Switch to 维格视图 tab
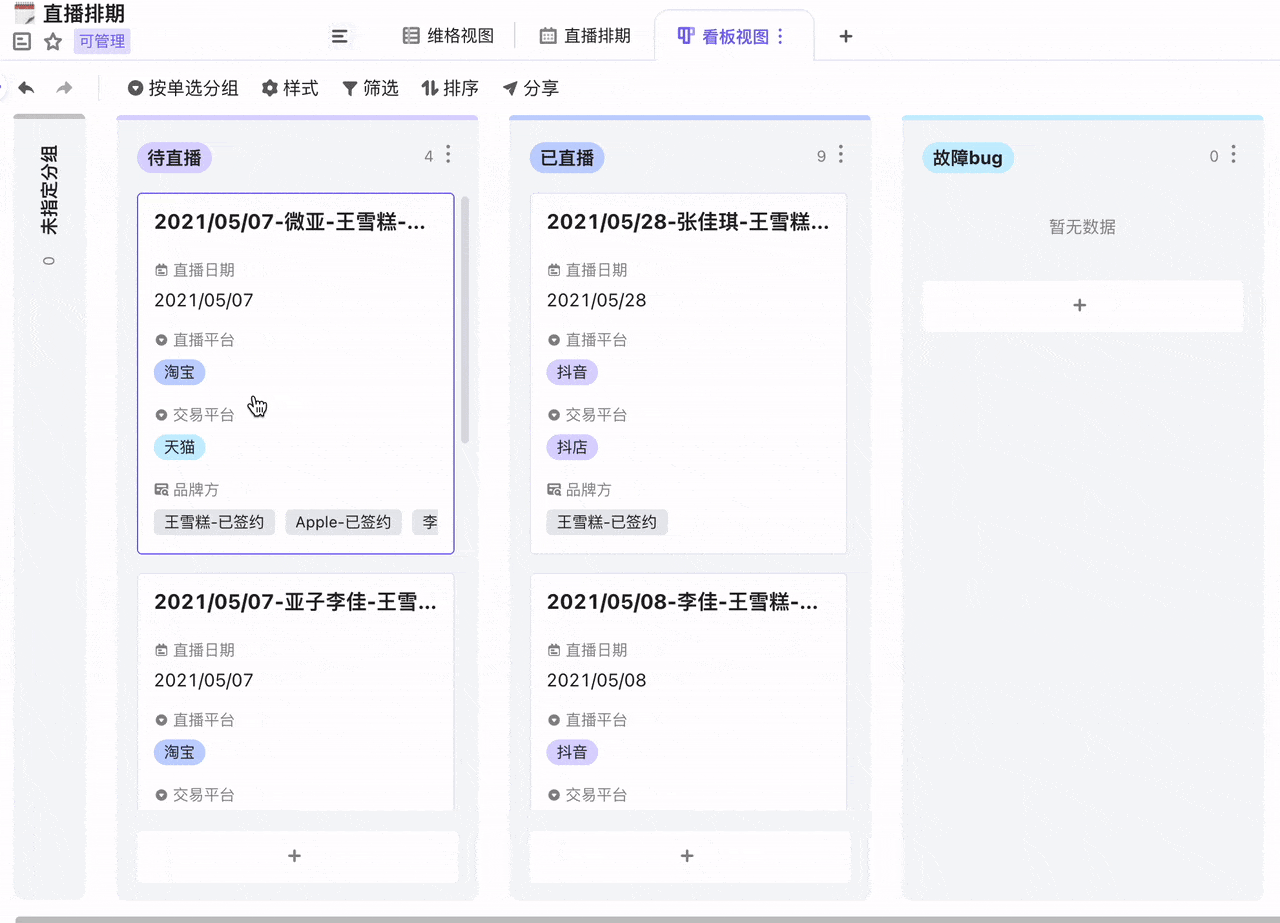Viewport: 1280px width, 923px height. (x=449, y=36)
